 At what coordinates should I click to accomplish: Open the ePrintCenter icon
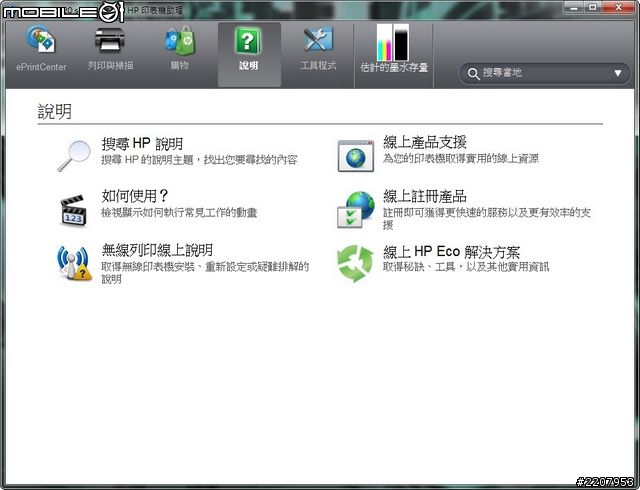(40, 39)
